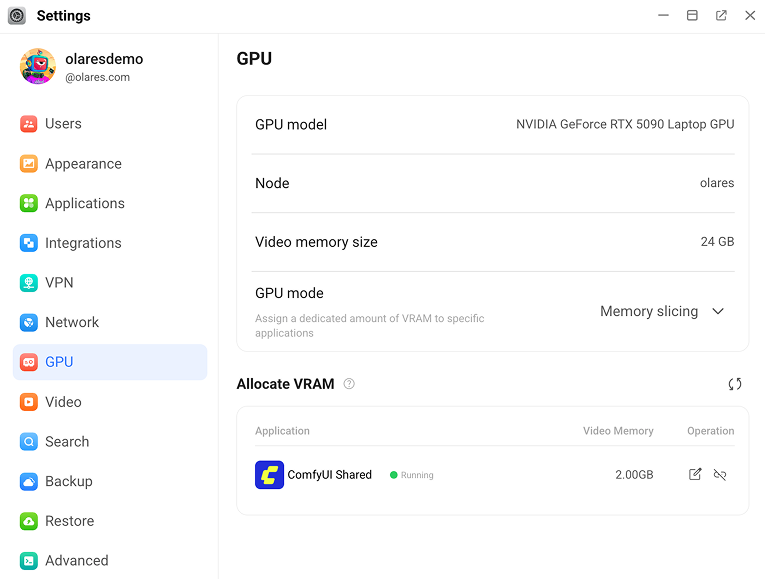
Task: Click the Settings gear icon in title bar
Action: pos(17,16)
